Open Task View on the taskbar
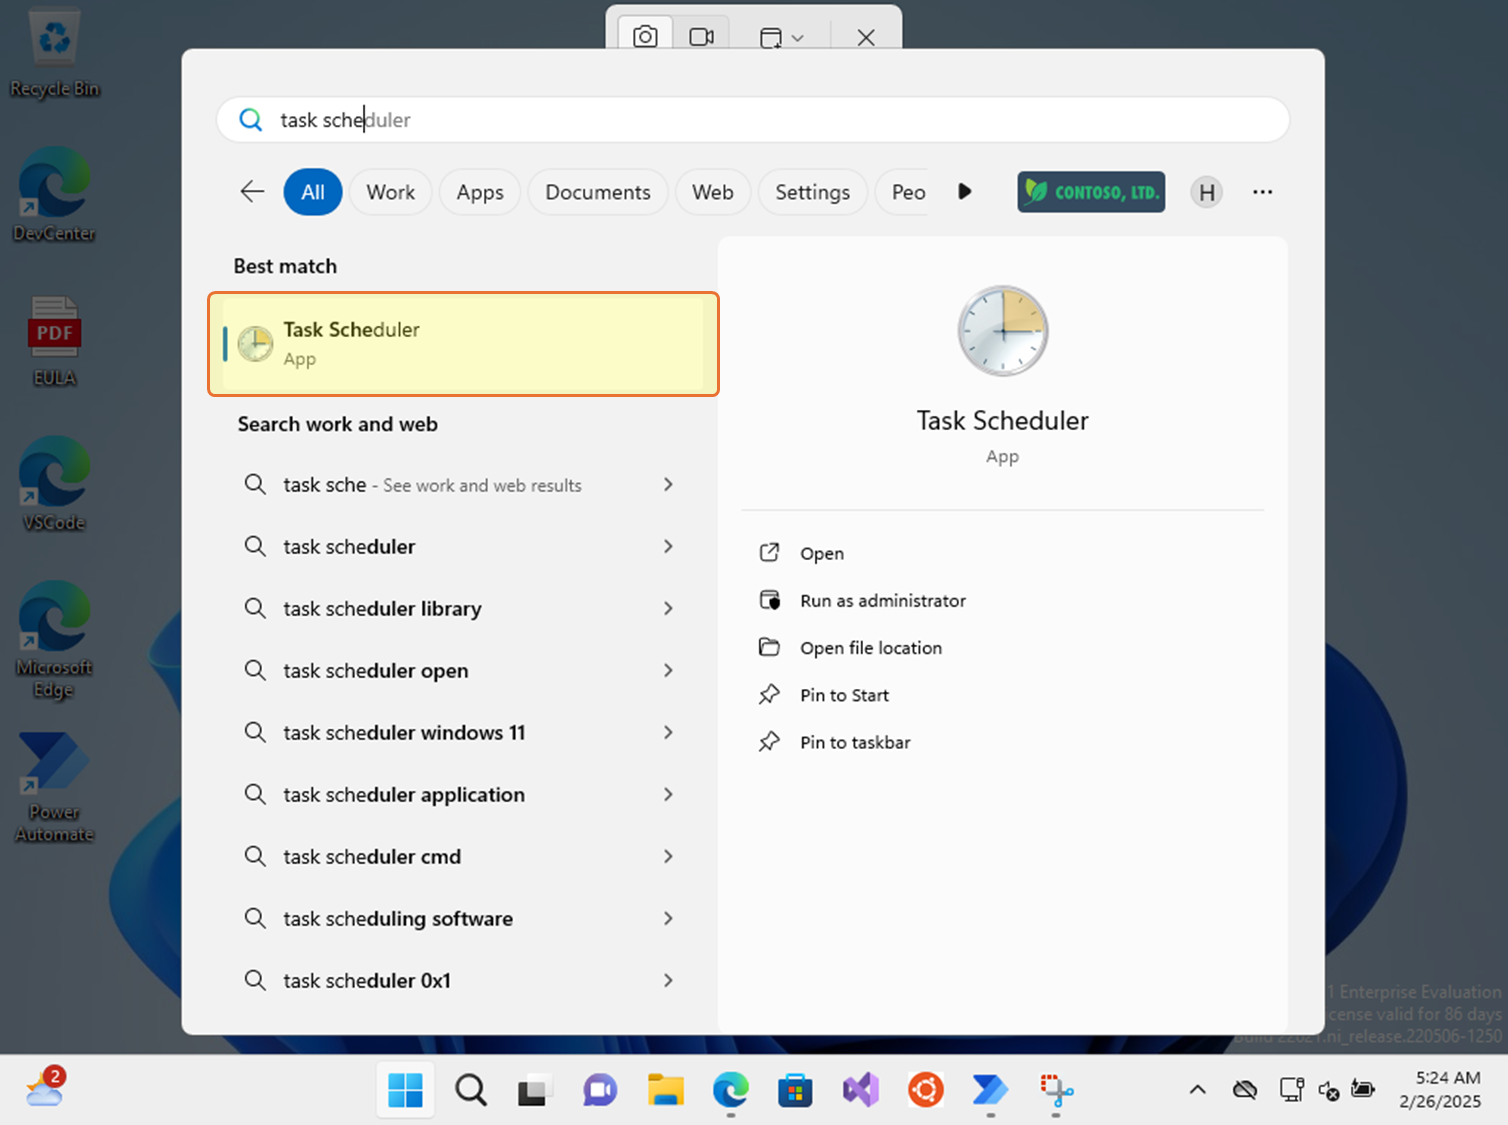Viewport: 1508px width, 1125px height. (x=534, y=1090)
